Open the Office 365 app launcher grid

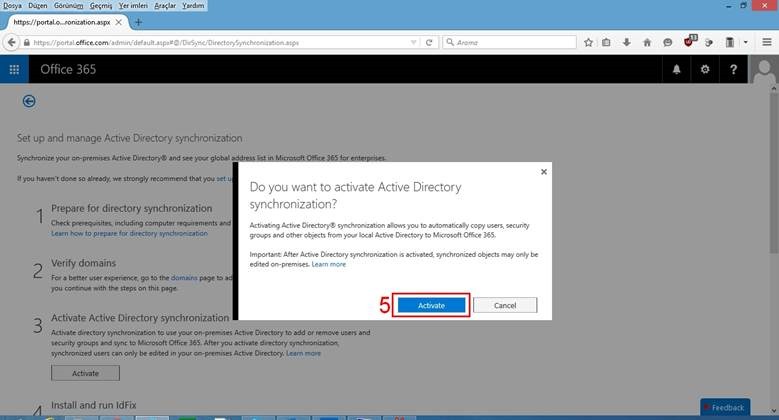pyautogui.click(x=14, y=69)
